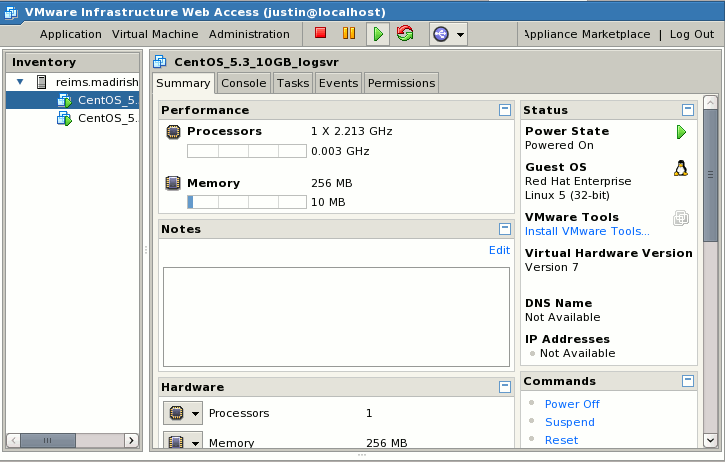Click the Suspend command link
The width and height of the screenshot is (725, 463).
pos(570,422)
